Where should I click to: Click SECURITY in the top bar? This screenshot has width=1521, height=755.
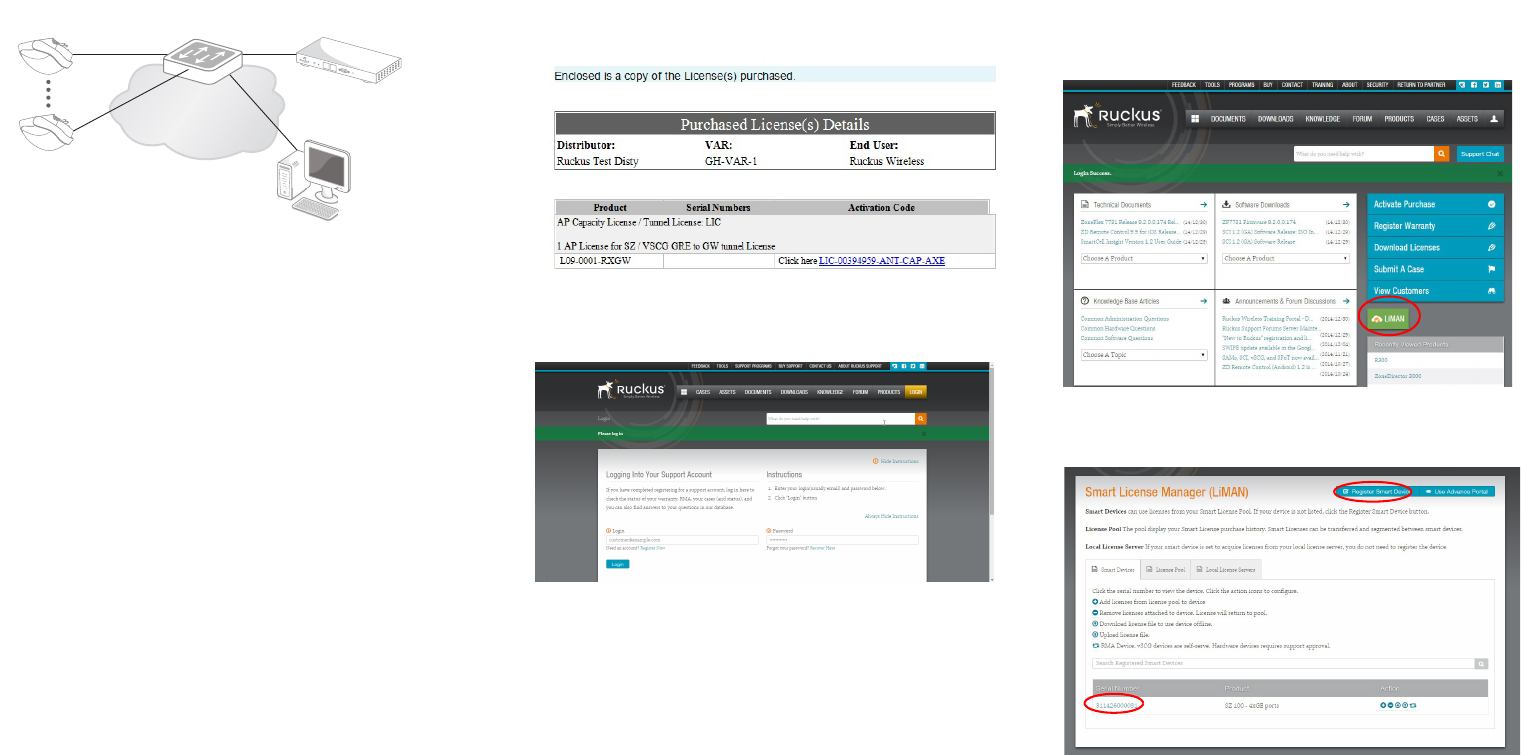pyautogui.click(x=1377, y=86)
